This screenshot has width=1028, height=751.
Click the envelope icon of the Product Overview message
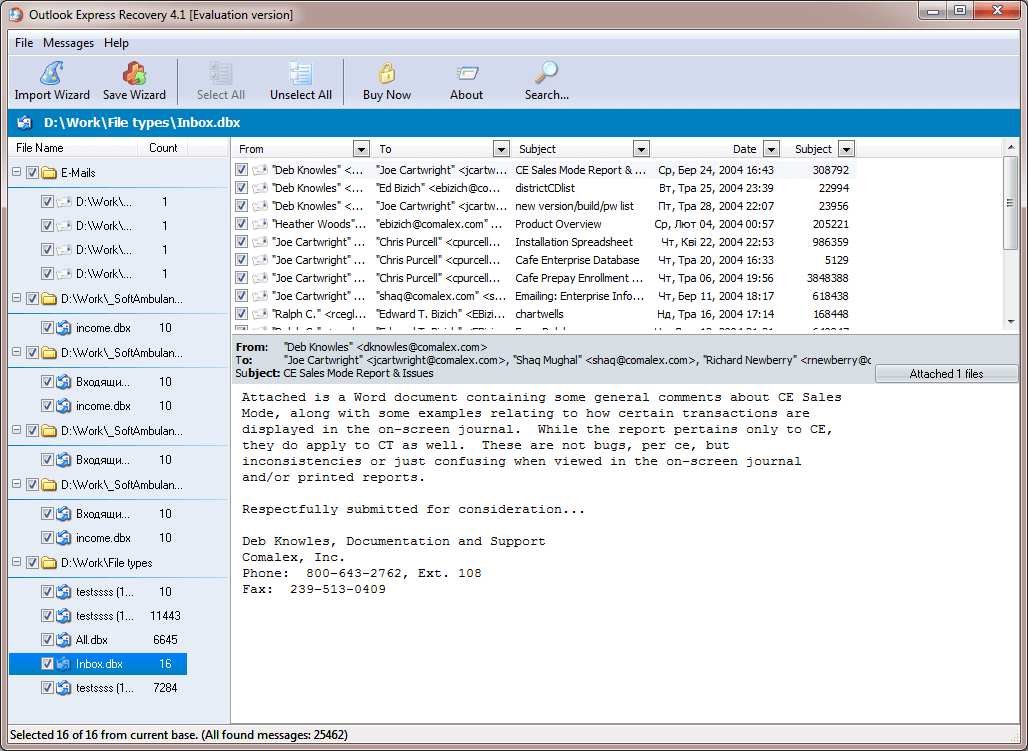coord(260,224)
